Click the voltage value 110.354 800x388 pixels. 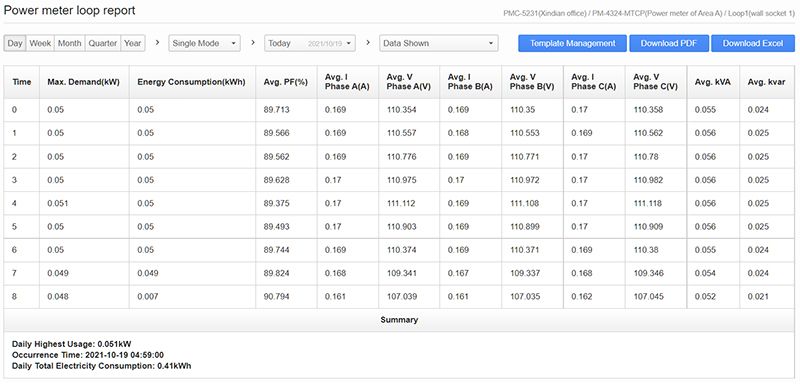402,110
